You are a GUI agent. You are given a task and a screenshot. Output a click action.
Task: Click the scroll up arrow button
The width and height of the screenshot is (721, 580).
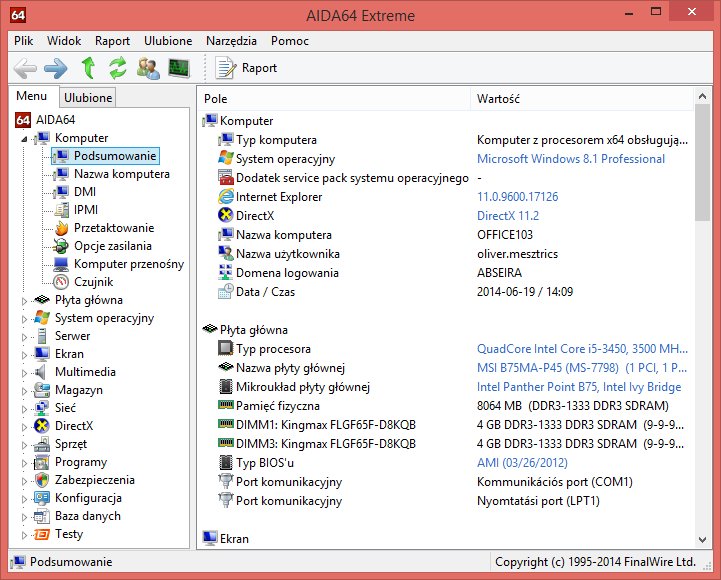coord(702,96)
